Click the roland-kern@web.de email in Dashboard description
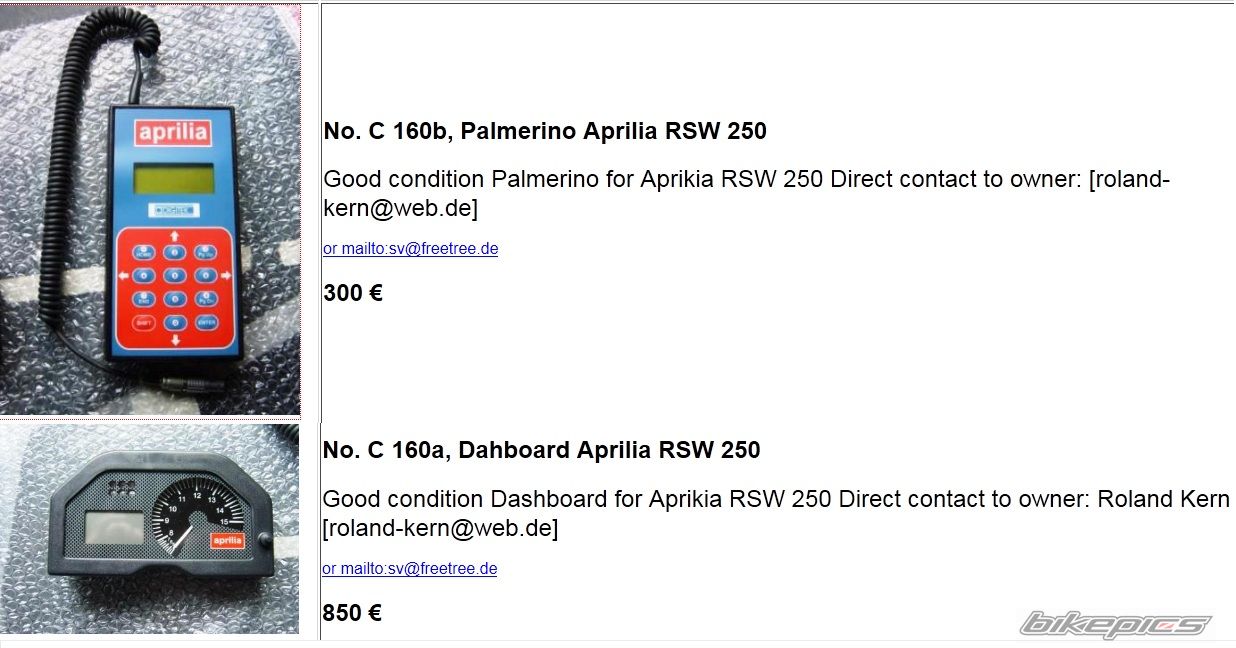Viewport: 1236px width, 648px height. tap(440, 528)
